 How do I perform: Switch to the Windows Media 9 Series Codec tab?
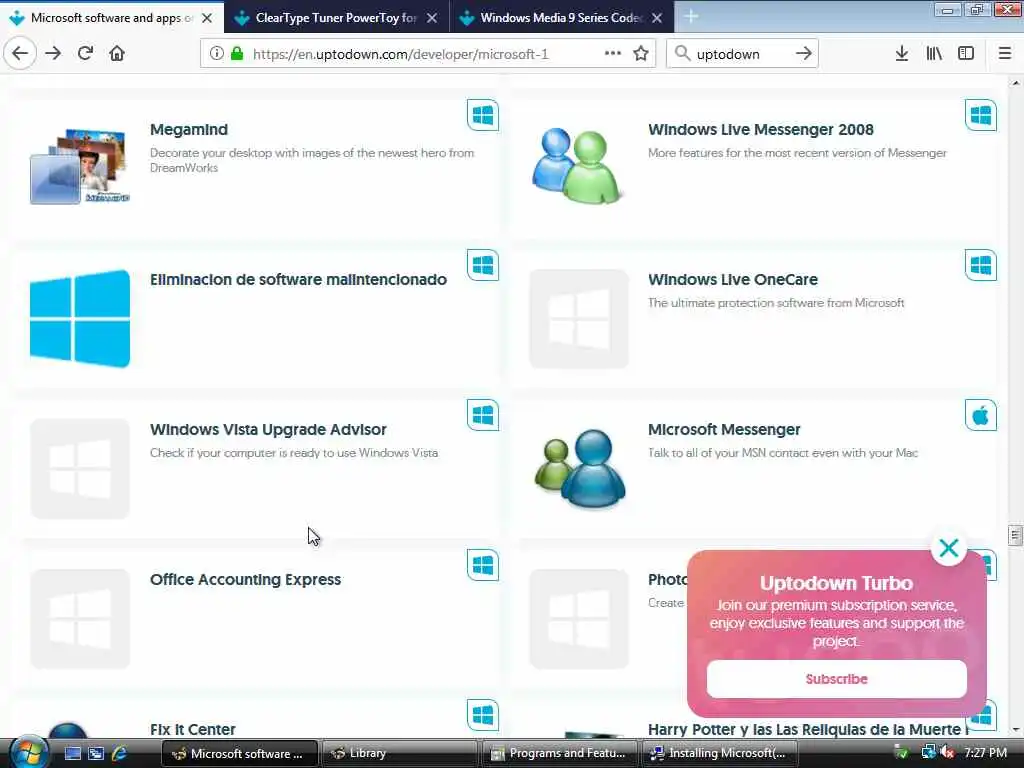[x=562, y=18]
